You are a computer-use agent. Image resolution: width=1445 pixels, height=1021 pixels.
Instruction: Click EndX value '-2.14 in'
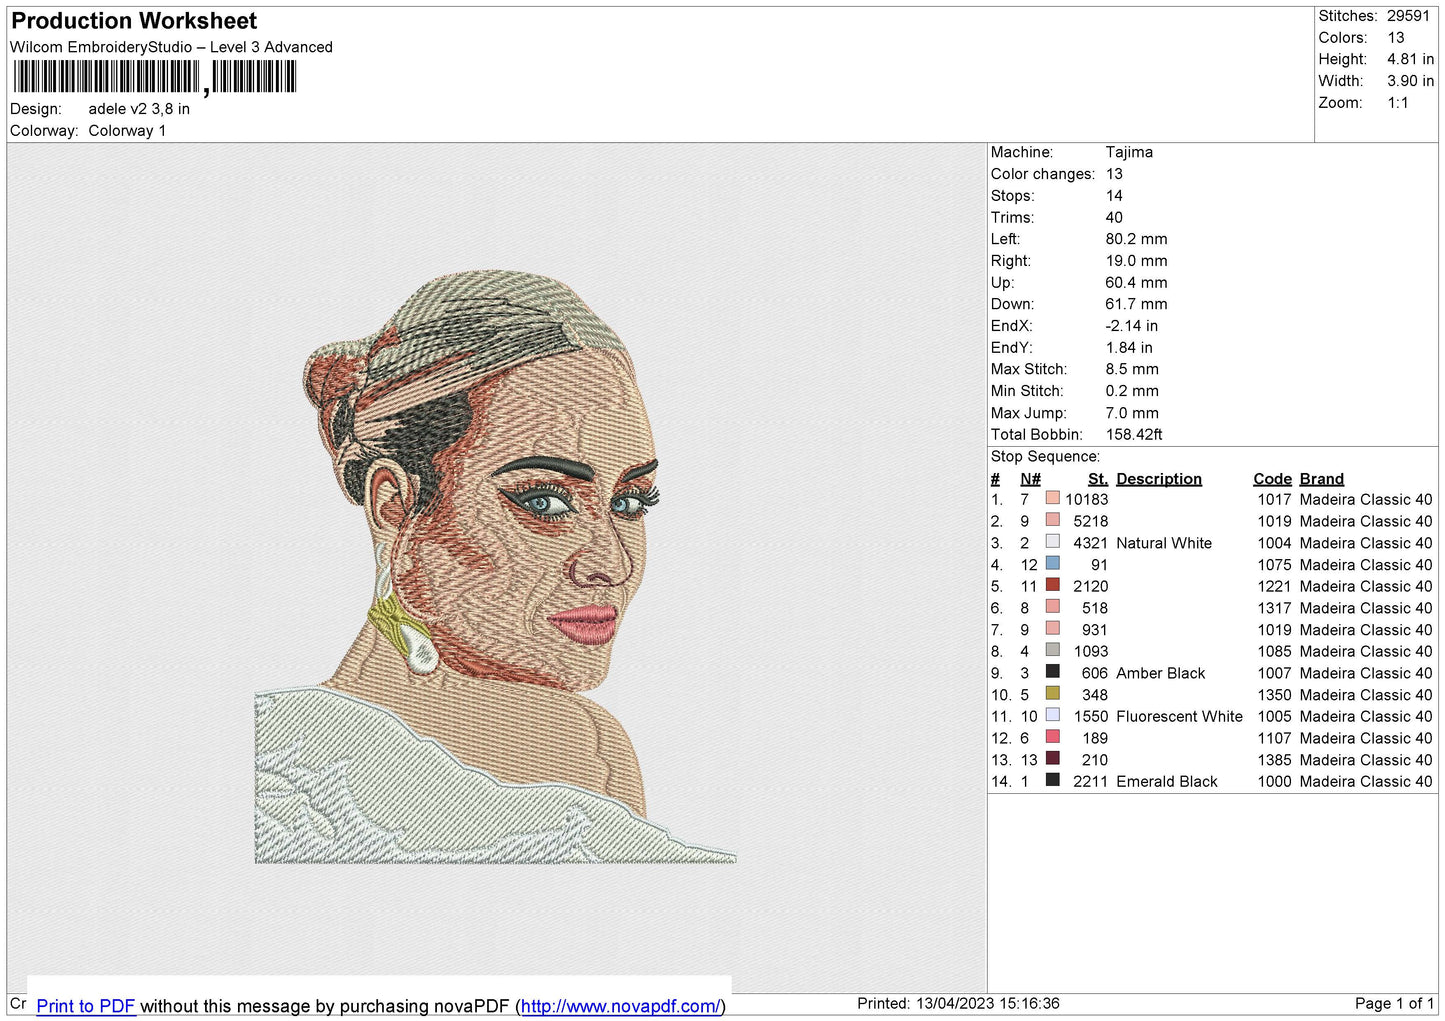click(1132, 326)
